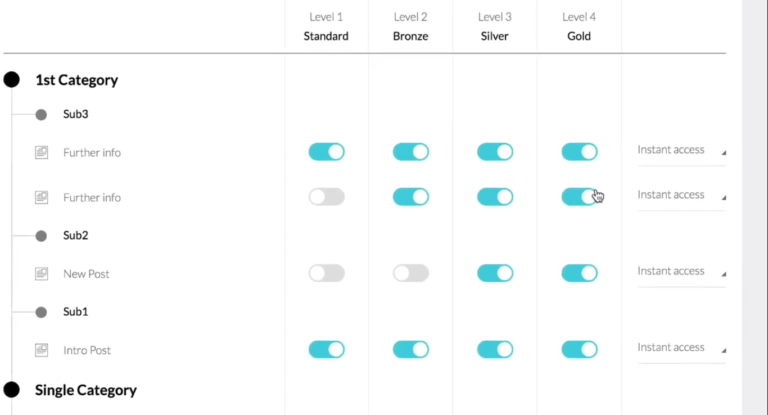768x415 pixels.
Task: Click the gray node dot for Sub3
Action: point(41,115)
